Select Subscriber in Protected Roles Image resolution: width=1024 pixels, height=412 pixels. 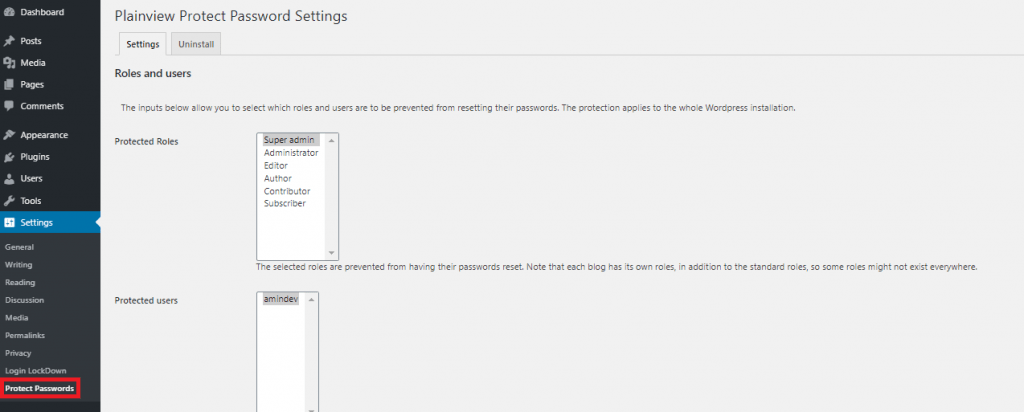click(x=284, y=204)
